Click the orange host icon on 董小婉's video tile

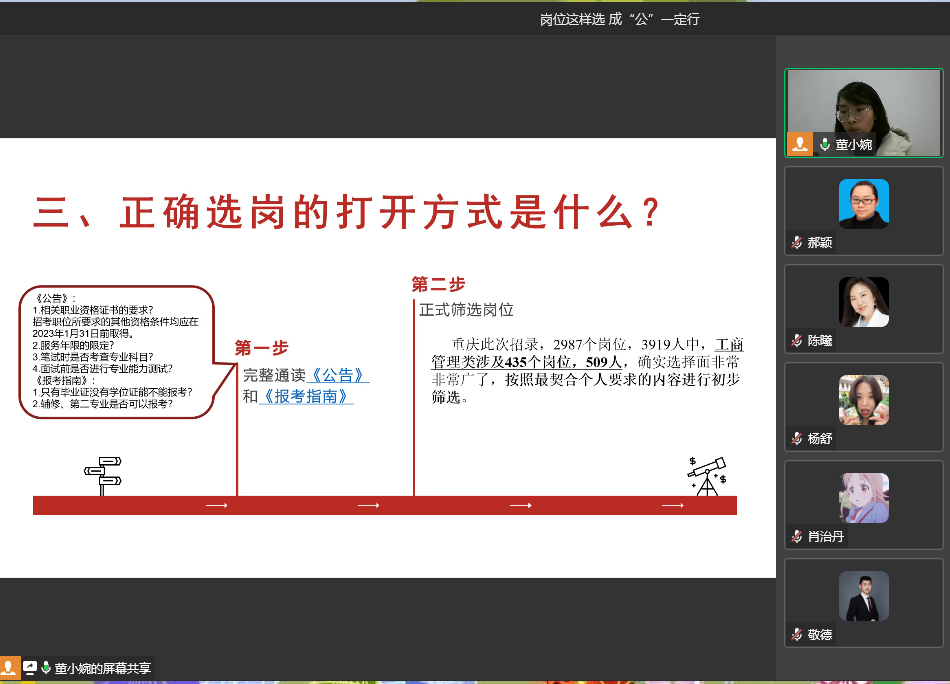pyautogui.click(x=800, y=144)
